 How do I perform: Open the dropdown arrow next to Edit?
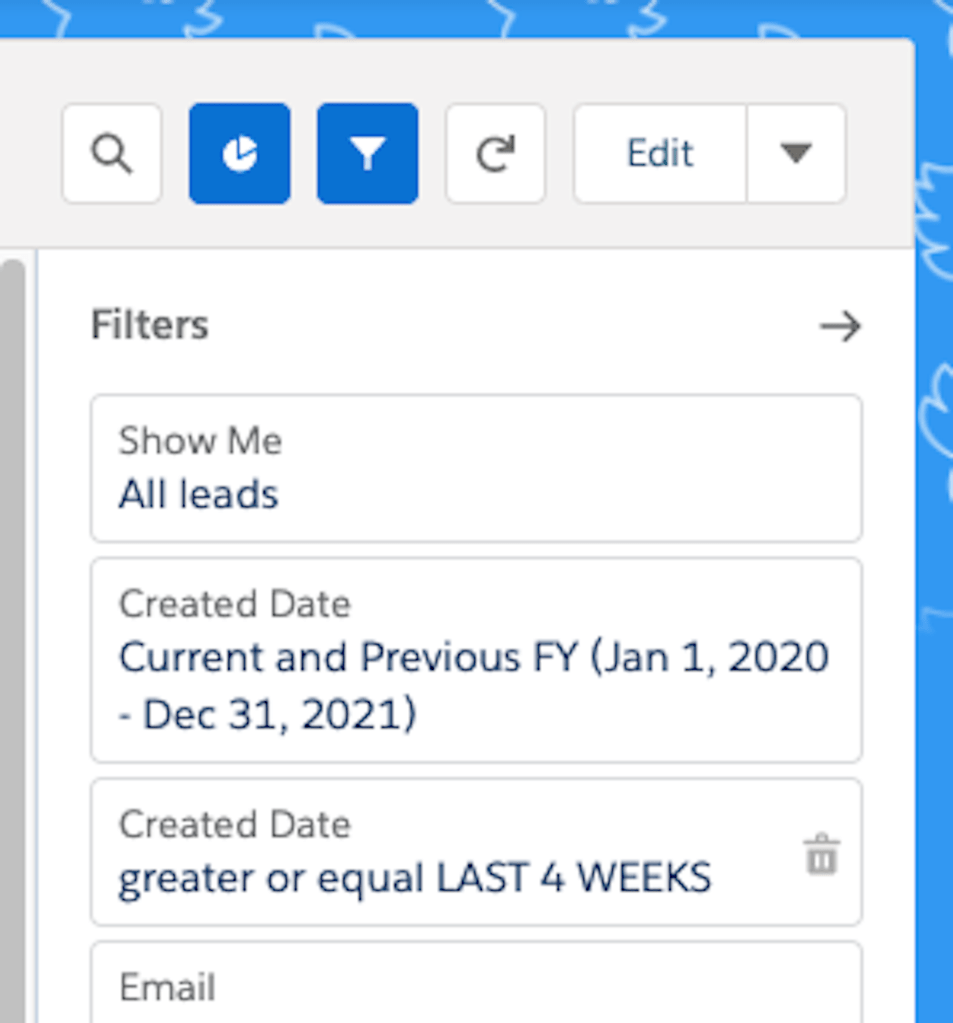(796, 154)
